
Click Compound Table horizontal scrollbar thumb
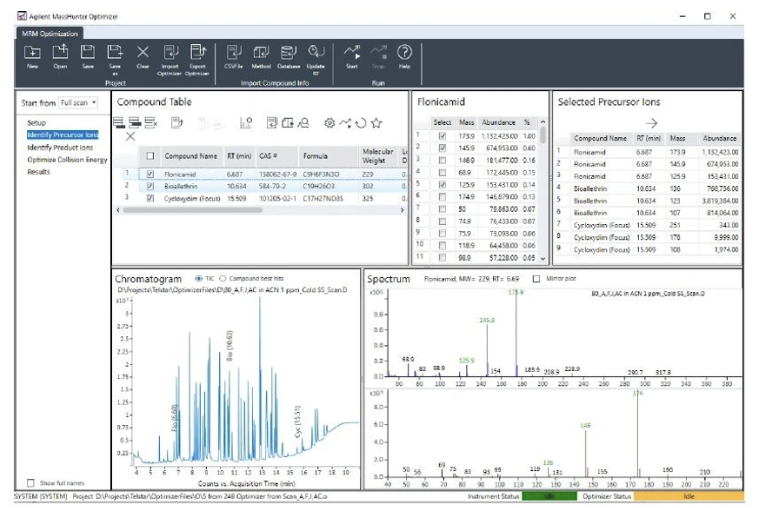point(192,210)
